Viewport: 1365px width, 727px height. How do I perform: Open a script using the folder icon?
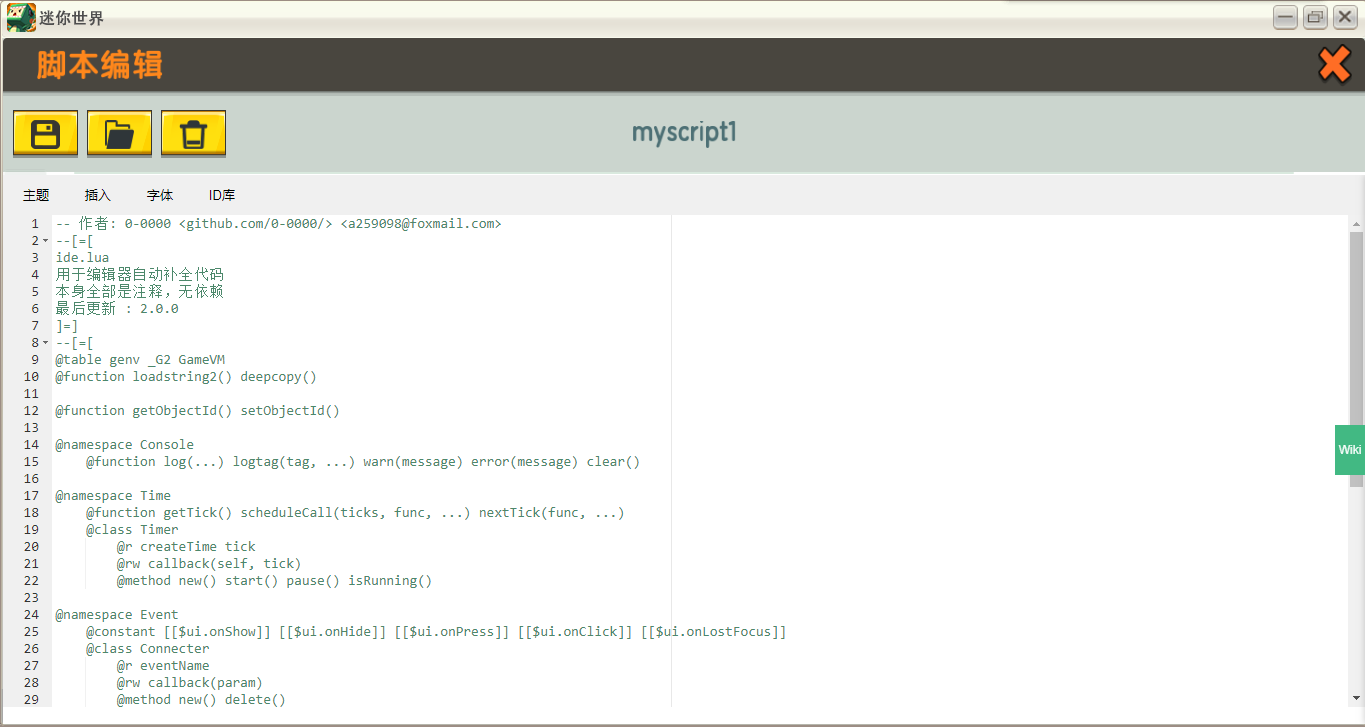click(119, 133)
